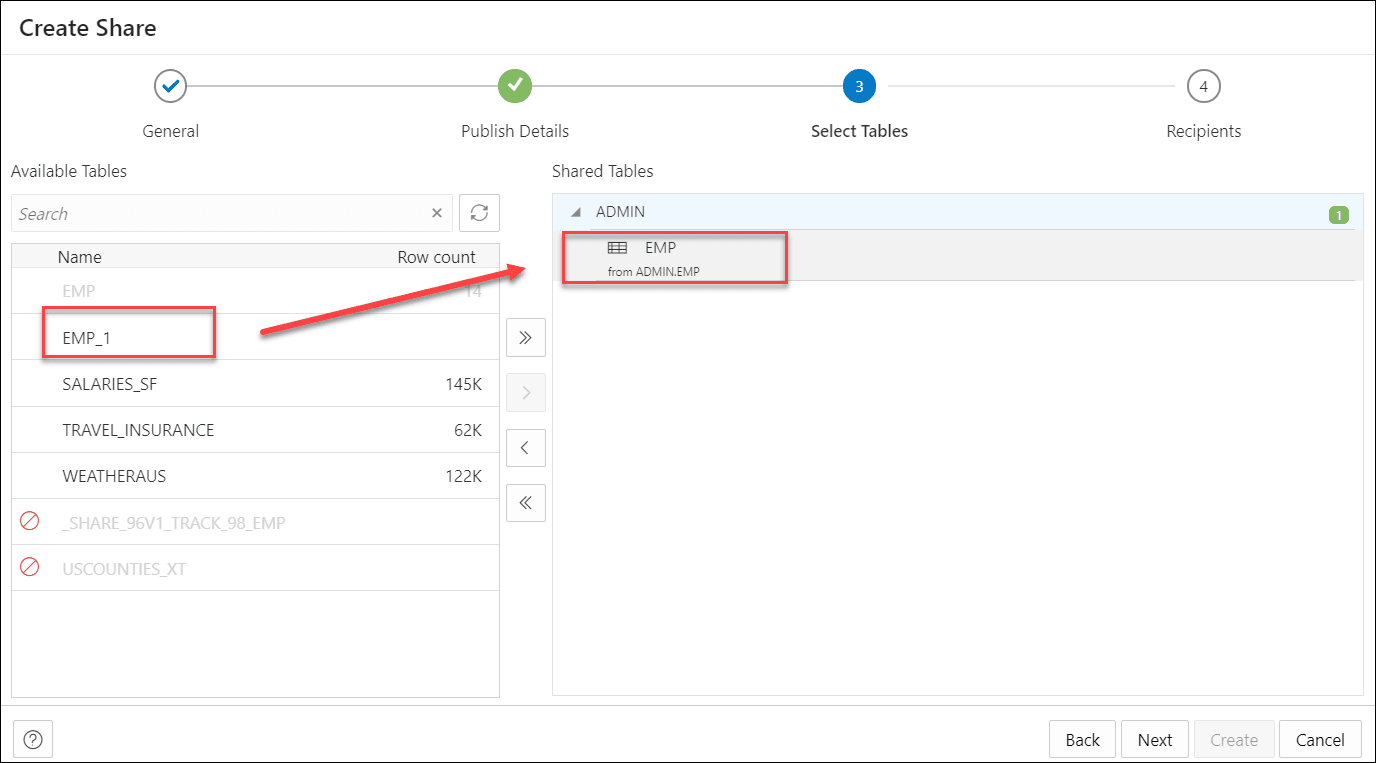Image resolution: width=1376 pixels, height=763 pixels.
Task: Click the Cancel button
Action: click(1320, 739)
